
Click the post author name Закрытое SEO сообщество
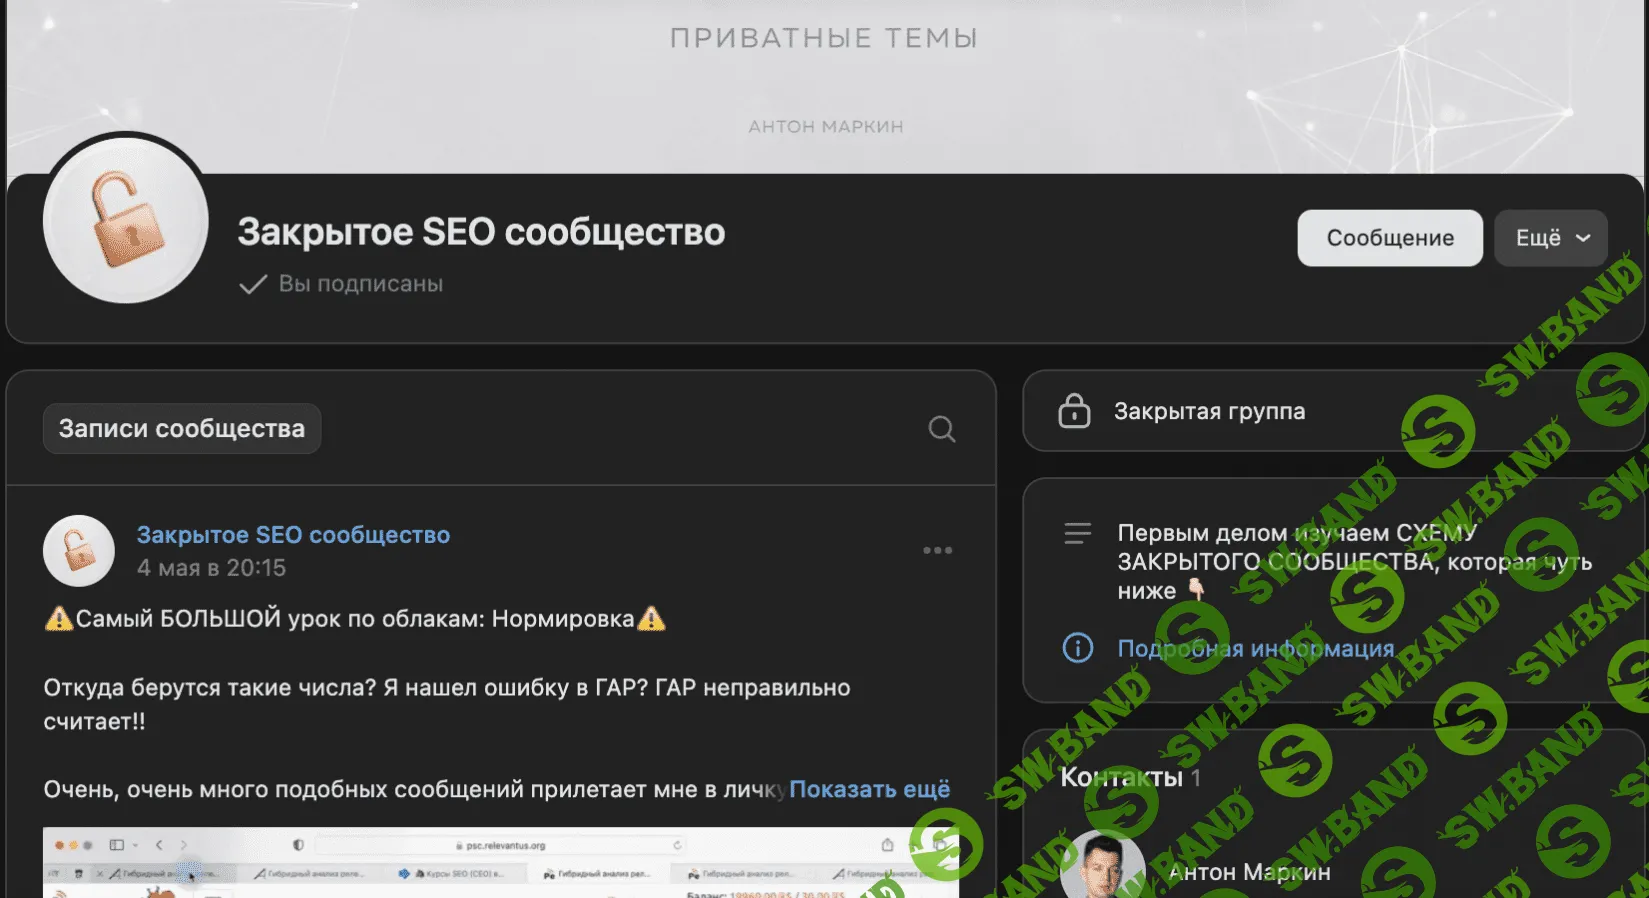[x=293, y=535]
